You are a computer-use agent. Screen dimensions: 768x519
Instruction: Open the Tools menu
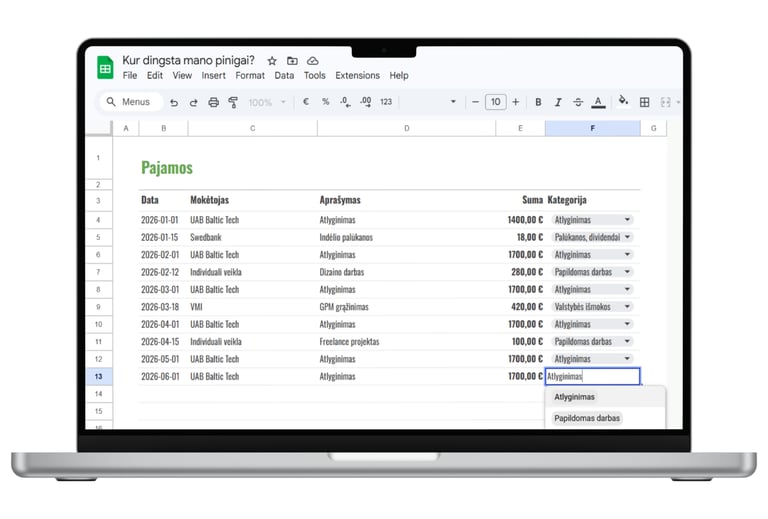pyautogui.click(x=314, y=75)
